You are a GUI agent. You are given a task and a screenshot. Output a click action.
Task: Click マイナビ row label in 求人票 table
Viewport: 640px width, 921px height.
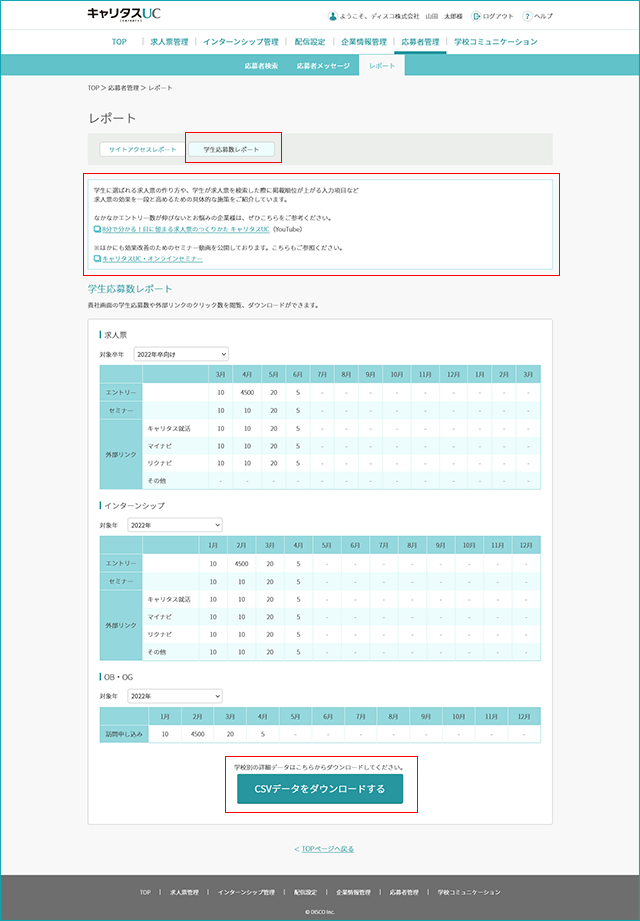pyautogui.click(x=160, y=446)
